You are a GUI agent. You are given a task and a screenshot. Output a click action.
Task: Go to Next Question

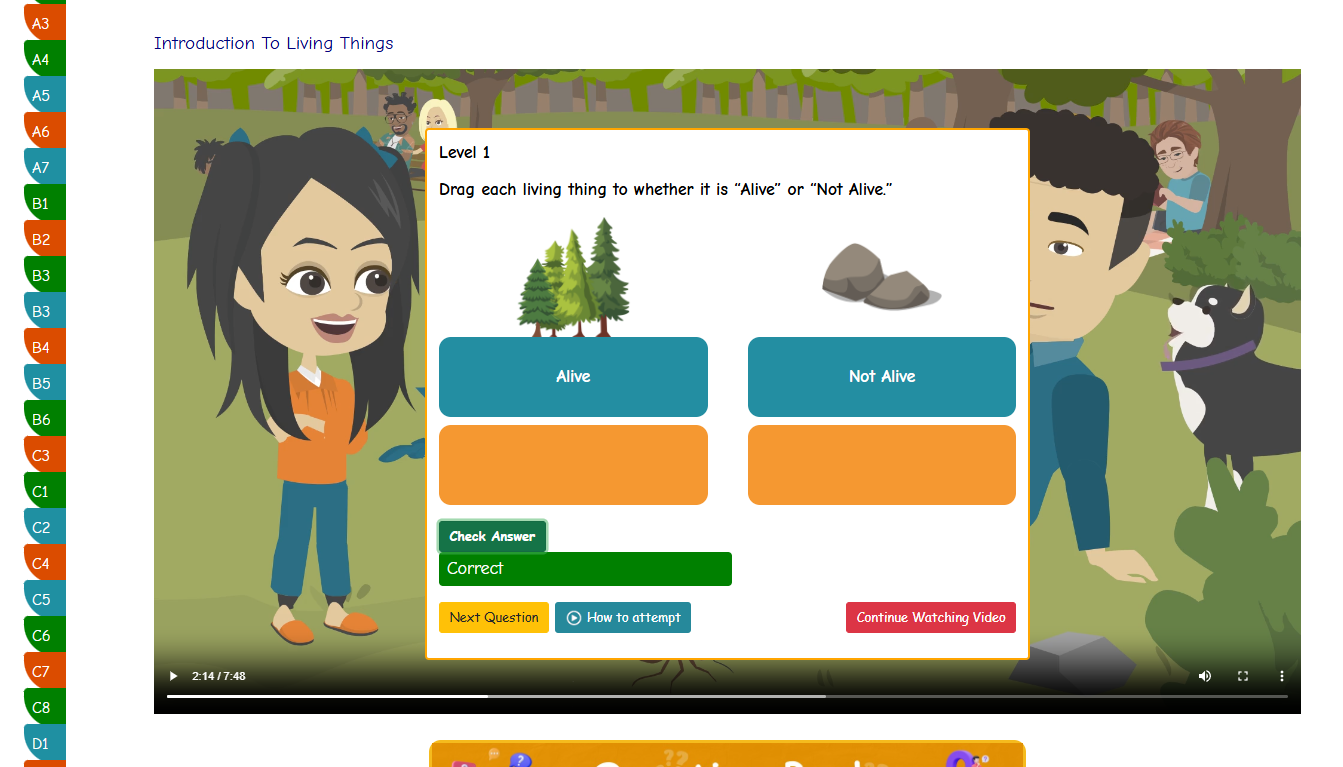pyautogui.click(x=494, y=618)
